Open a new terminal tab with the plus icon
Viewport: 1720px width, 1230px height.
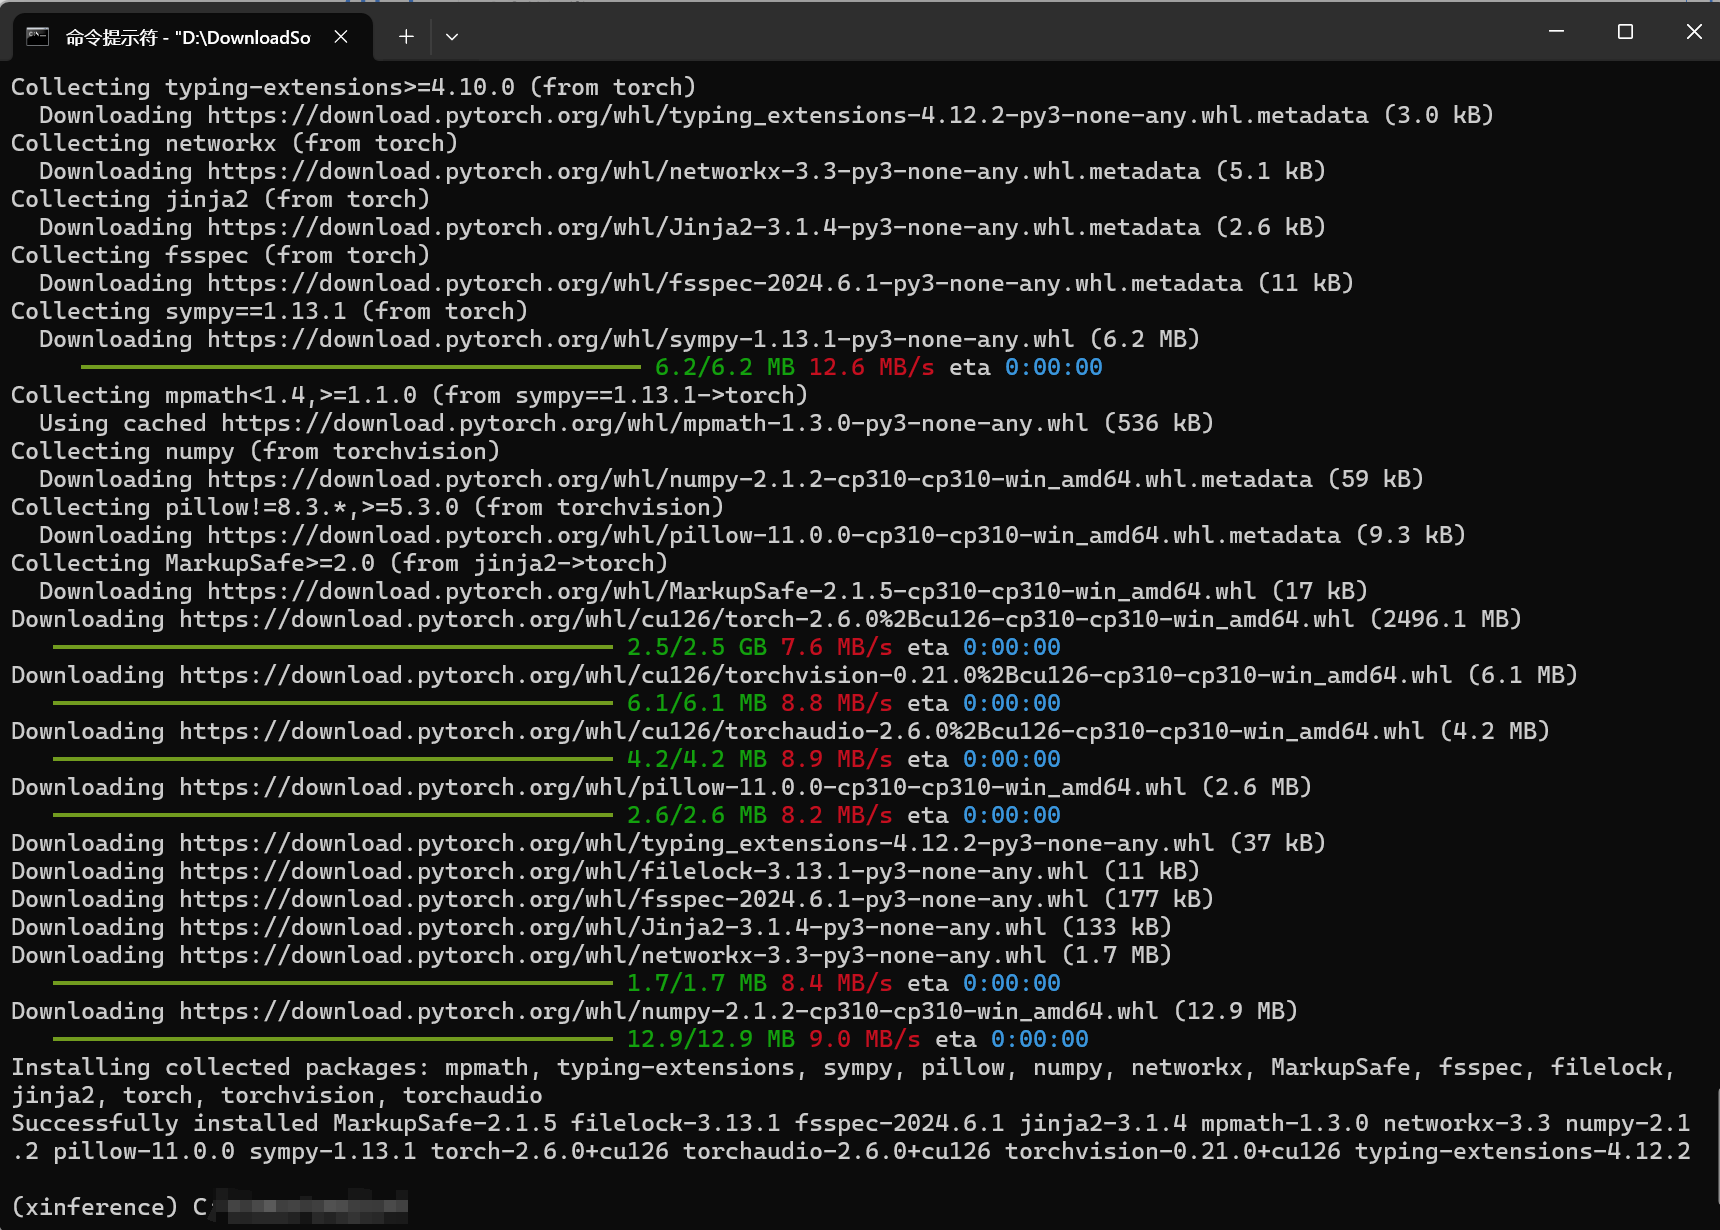(x=406, y=36)
